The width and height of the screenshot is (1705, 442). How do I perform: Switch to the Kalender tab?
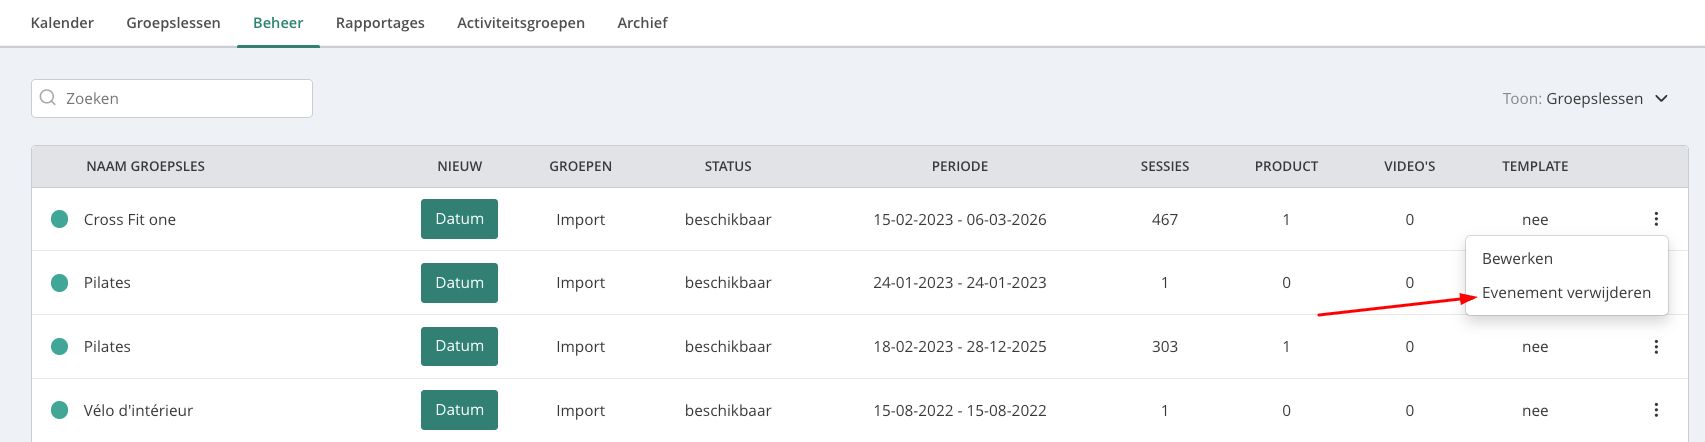point(62,22)
